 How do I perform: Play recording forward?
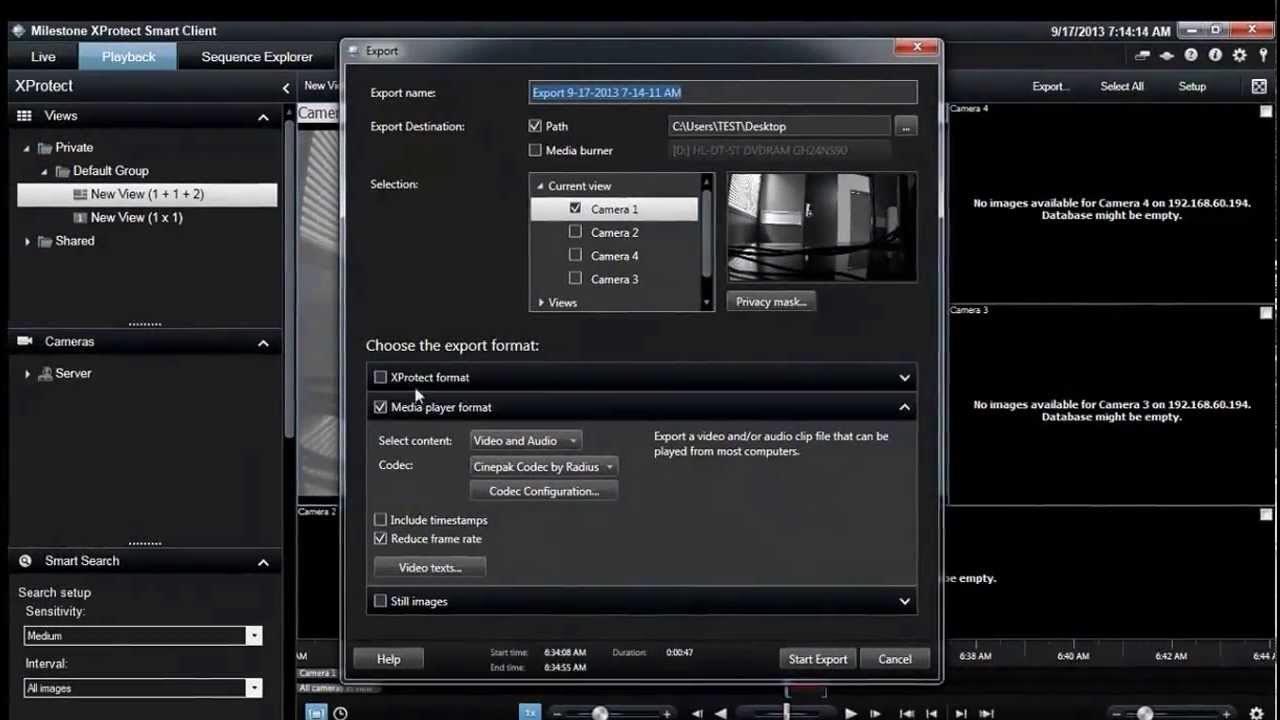tap(850, 713)
